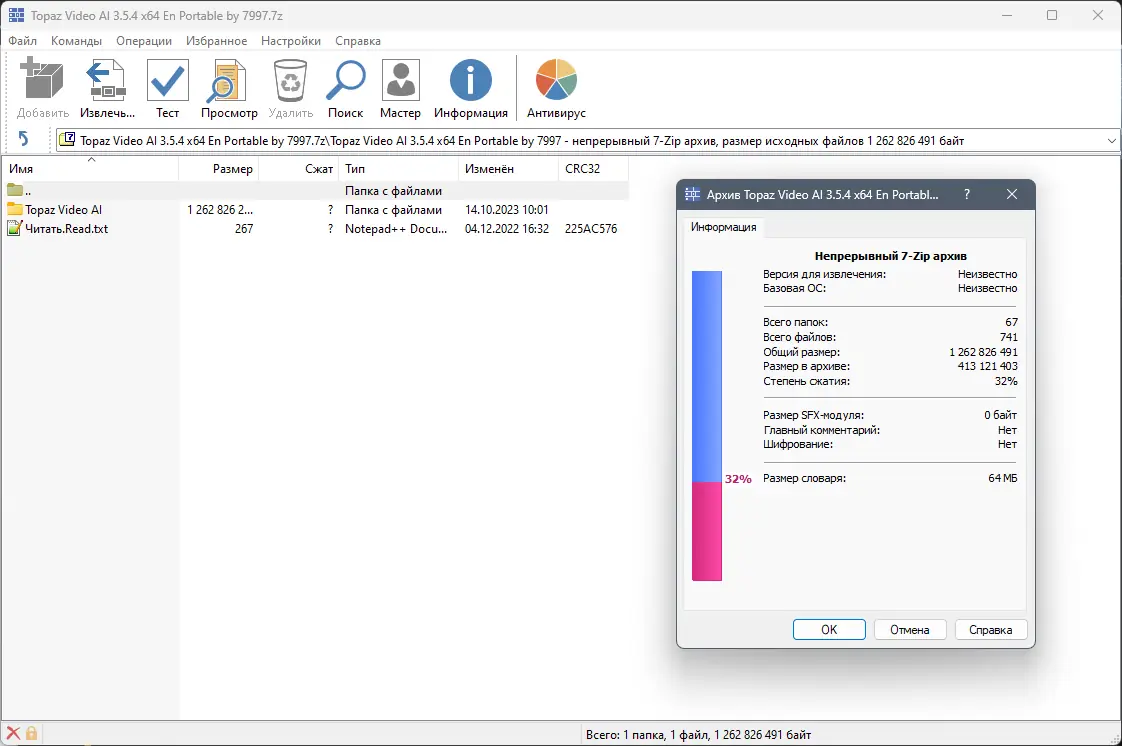Open the Мастер wizard icon
This screenshot has width=1122, height=746.
click(x=400, y=80)
